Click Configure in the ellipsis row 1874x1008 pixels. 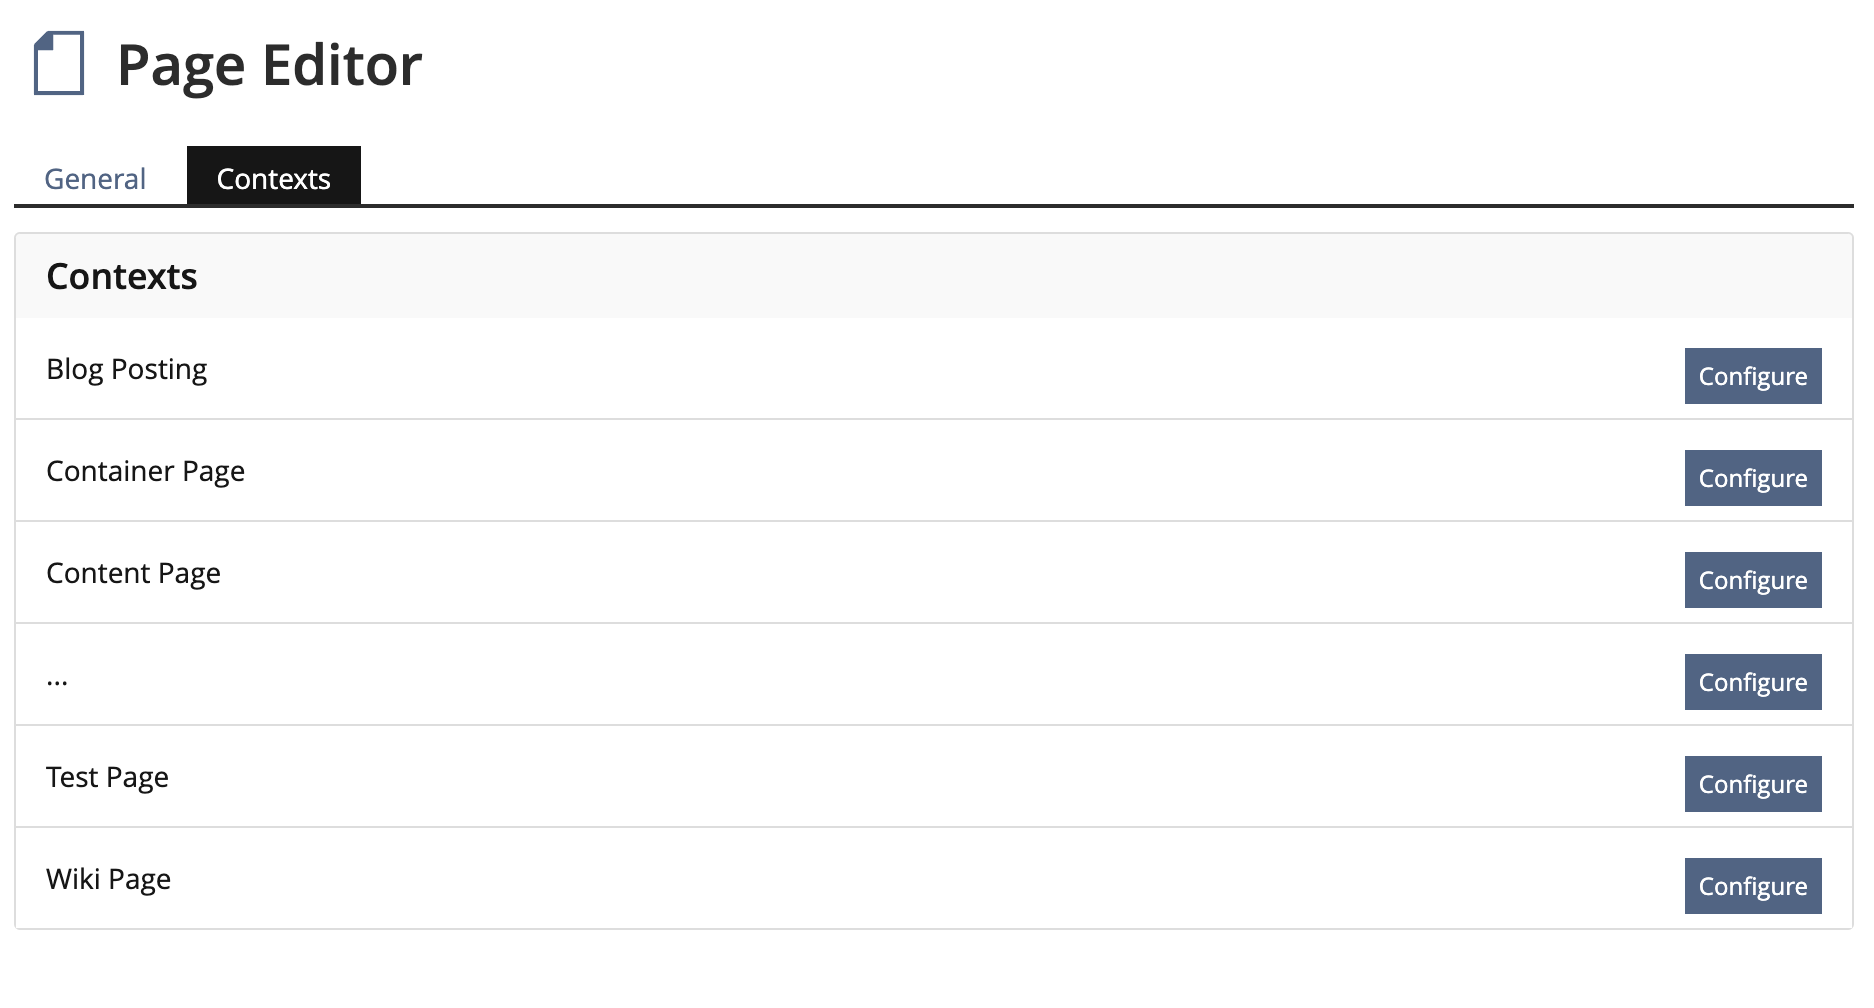pyautogui.click(x=1752, y=683)
